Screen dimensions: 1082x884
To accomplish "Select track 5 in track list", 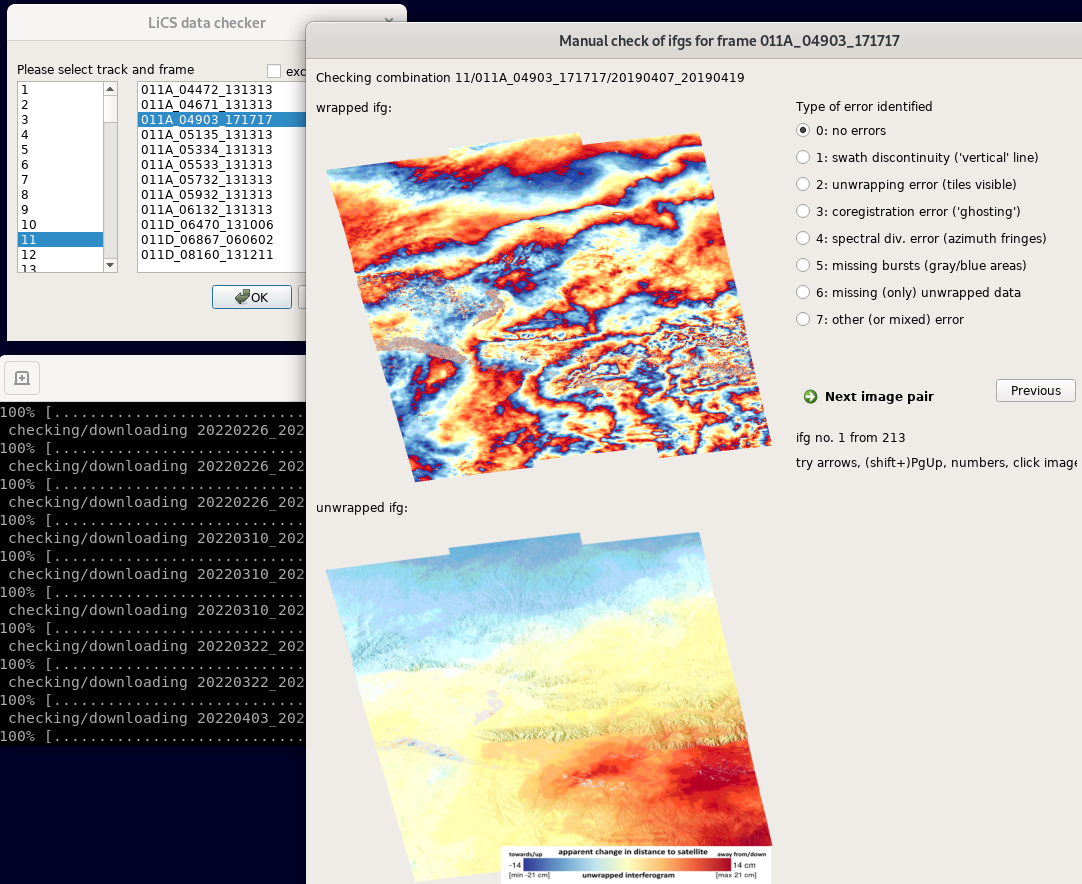I will [60, 150].
